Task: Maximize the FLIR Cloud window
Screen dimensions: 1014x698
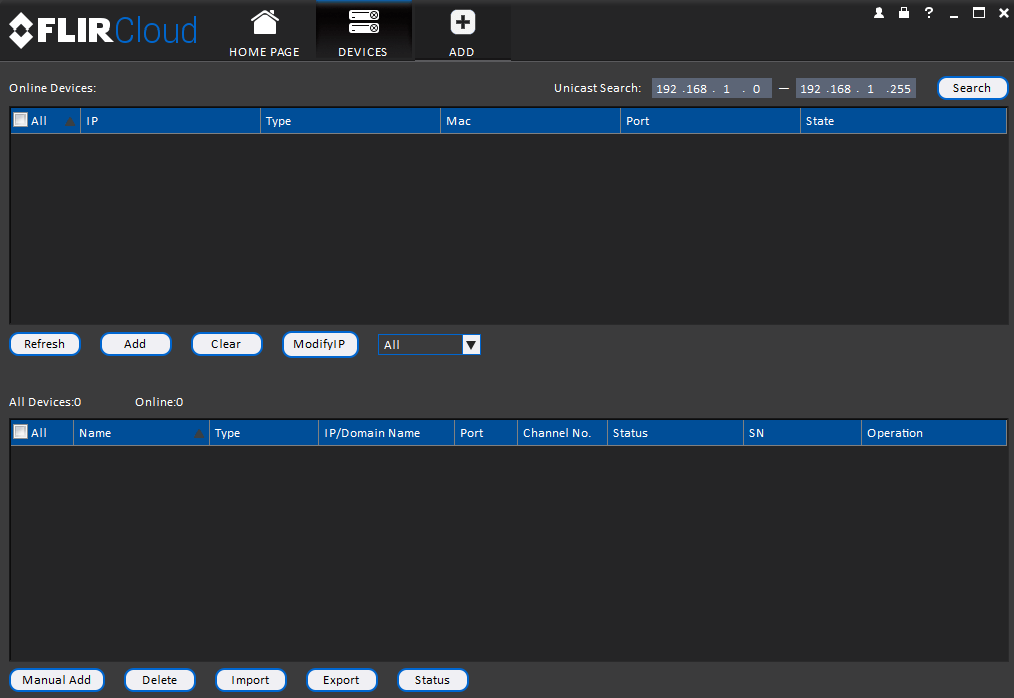Action: click(979, 13)
